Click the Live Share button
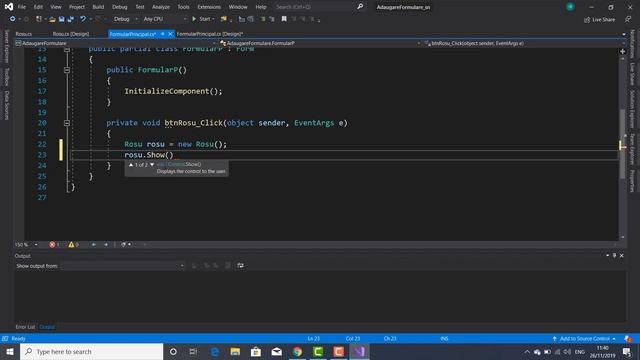Screen dimensions: 640x360 599,19
